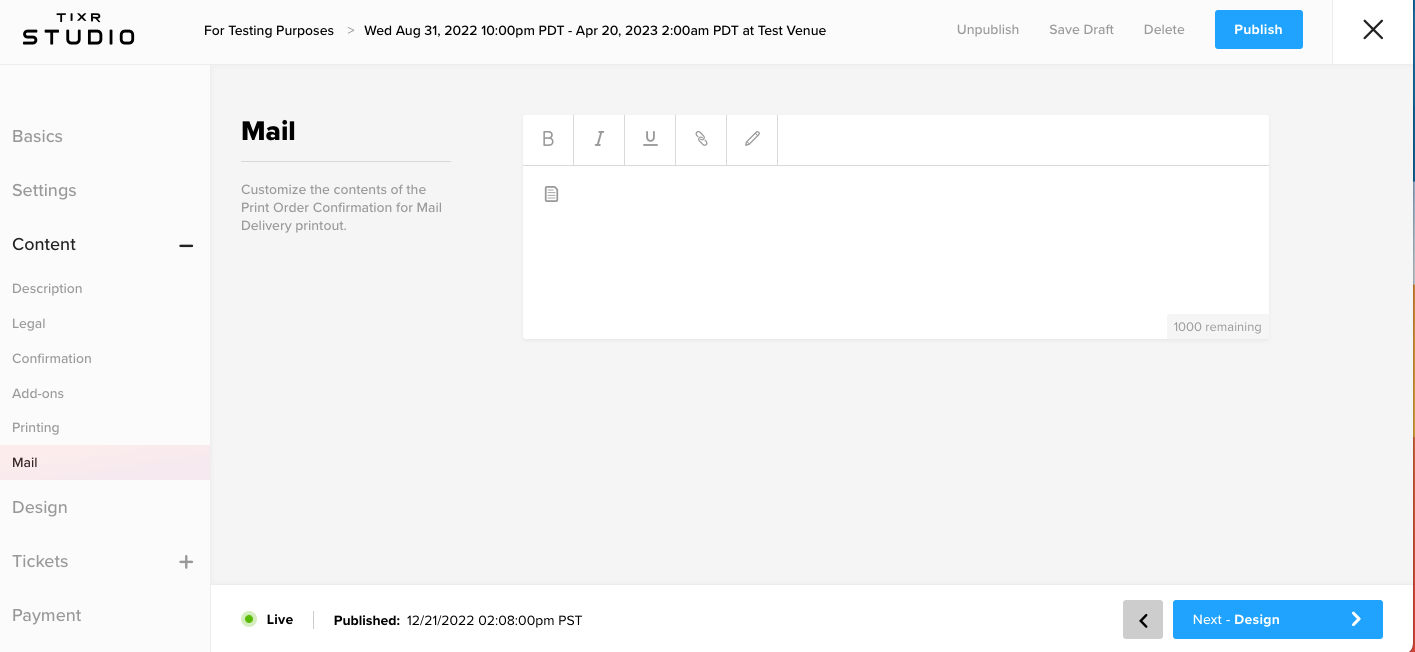Toggle italic formatting in the editor
This screenshot has width=1415, height=652.
pos(599,139)
